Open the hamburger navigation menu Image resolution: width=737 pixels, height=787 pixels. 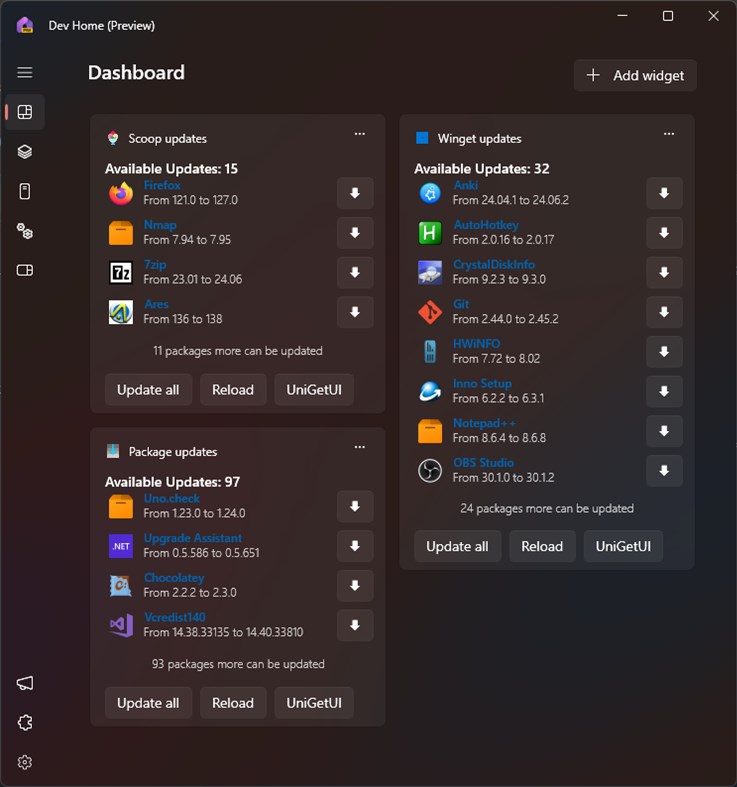click(25, 72)
